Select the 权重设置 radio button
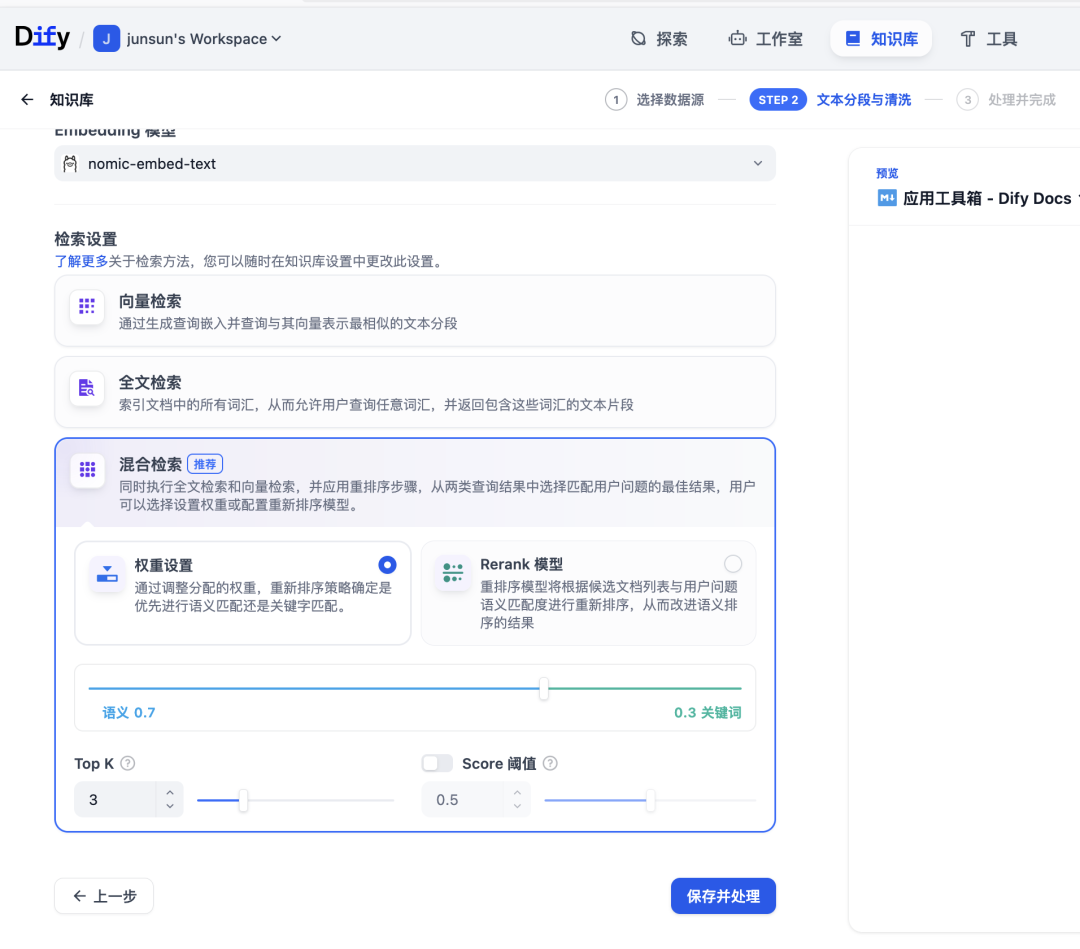1080x949 pixels. [387, 564]
